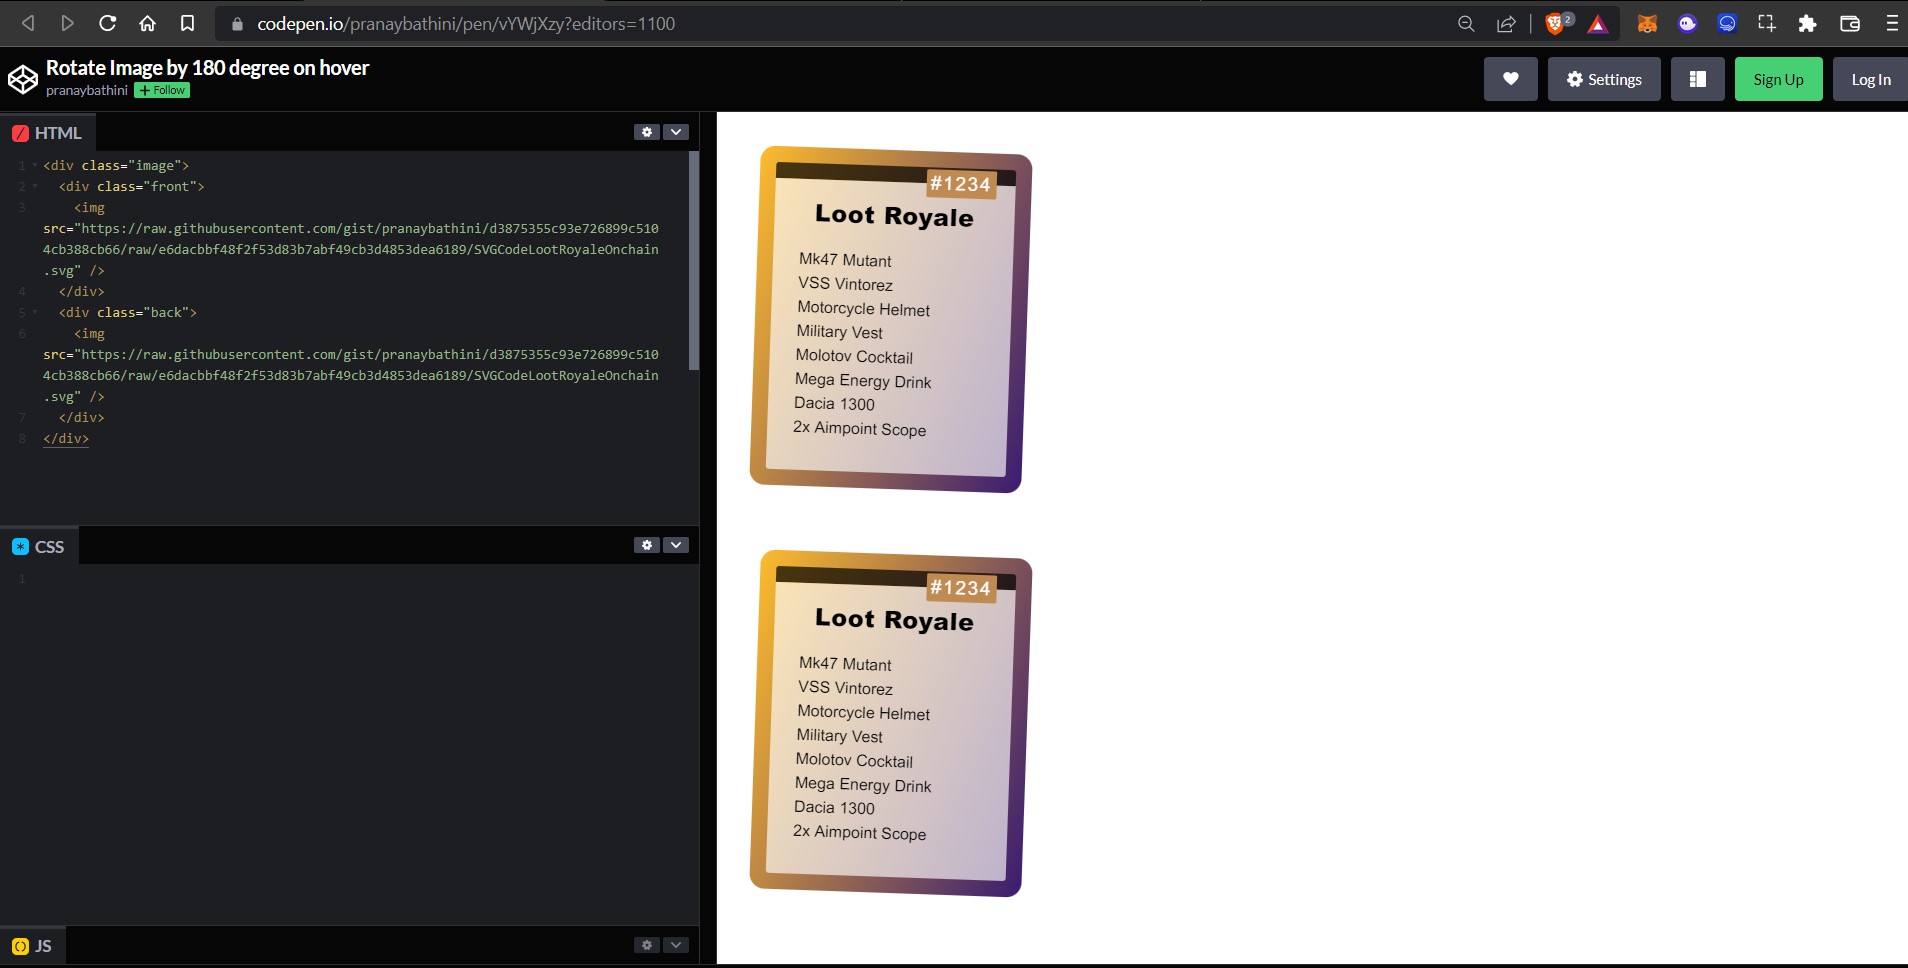Open the blue chat-bubble extension icon
Screen dimensions: 1908x968
click(x=1727, y=23)
